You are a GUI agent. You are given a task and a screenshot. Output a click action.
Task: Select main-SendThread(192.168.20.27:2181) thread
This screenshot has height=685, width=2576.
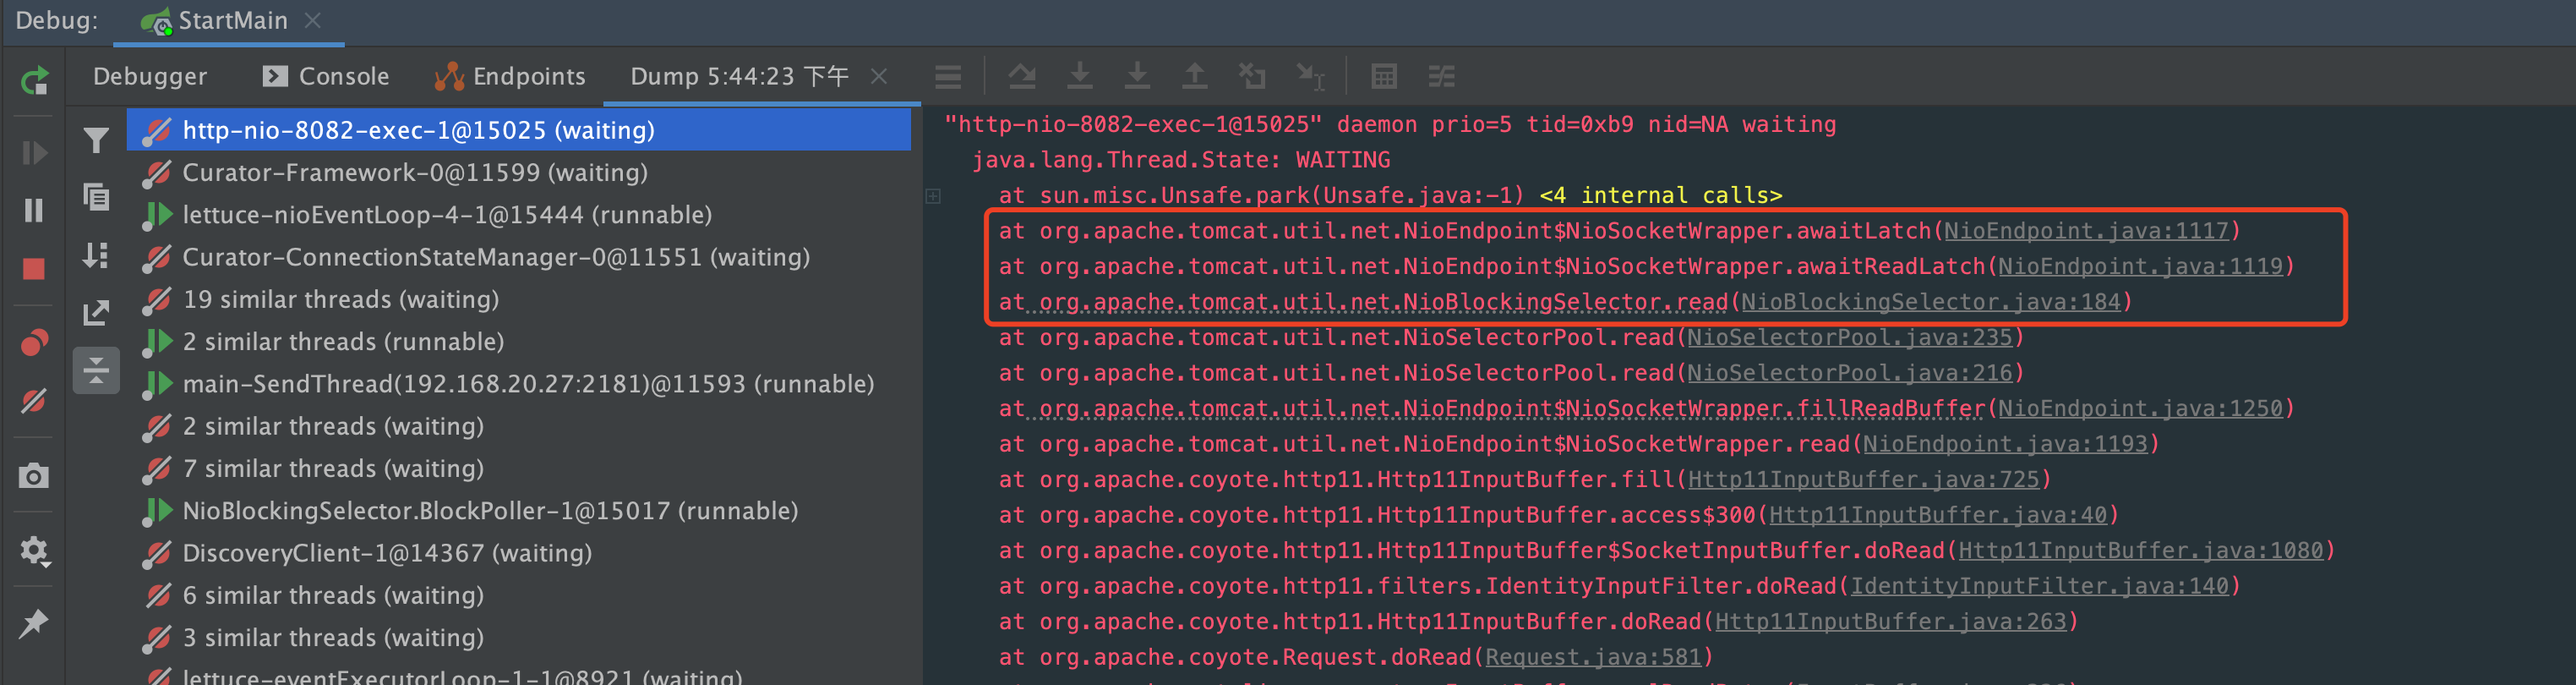pyautogui.click(x=519, y=384)
